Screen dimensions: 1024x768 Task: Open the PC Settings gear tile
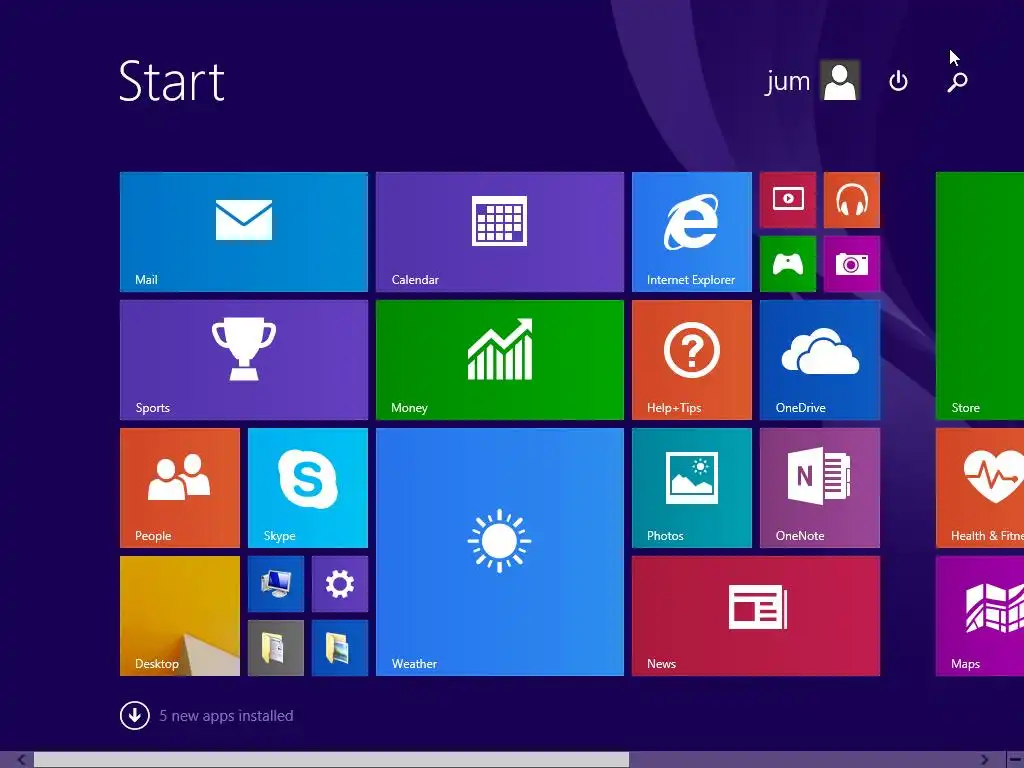click(340, 584)
